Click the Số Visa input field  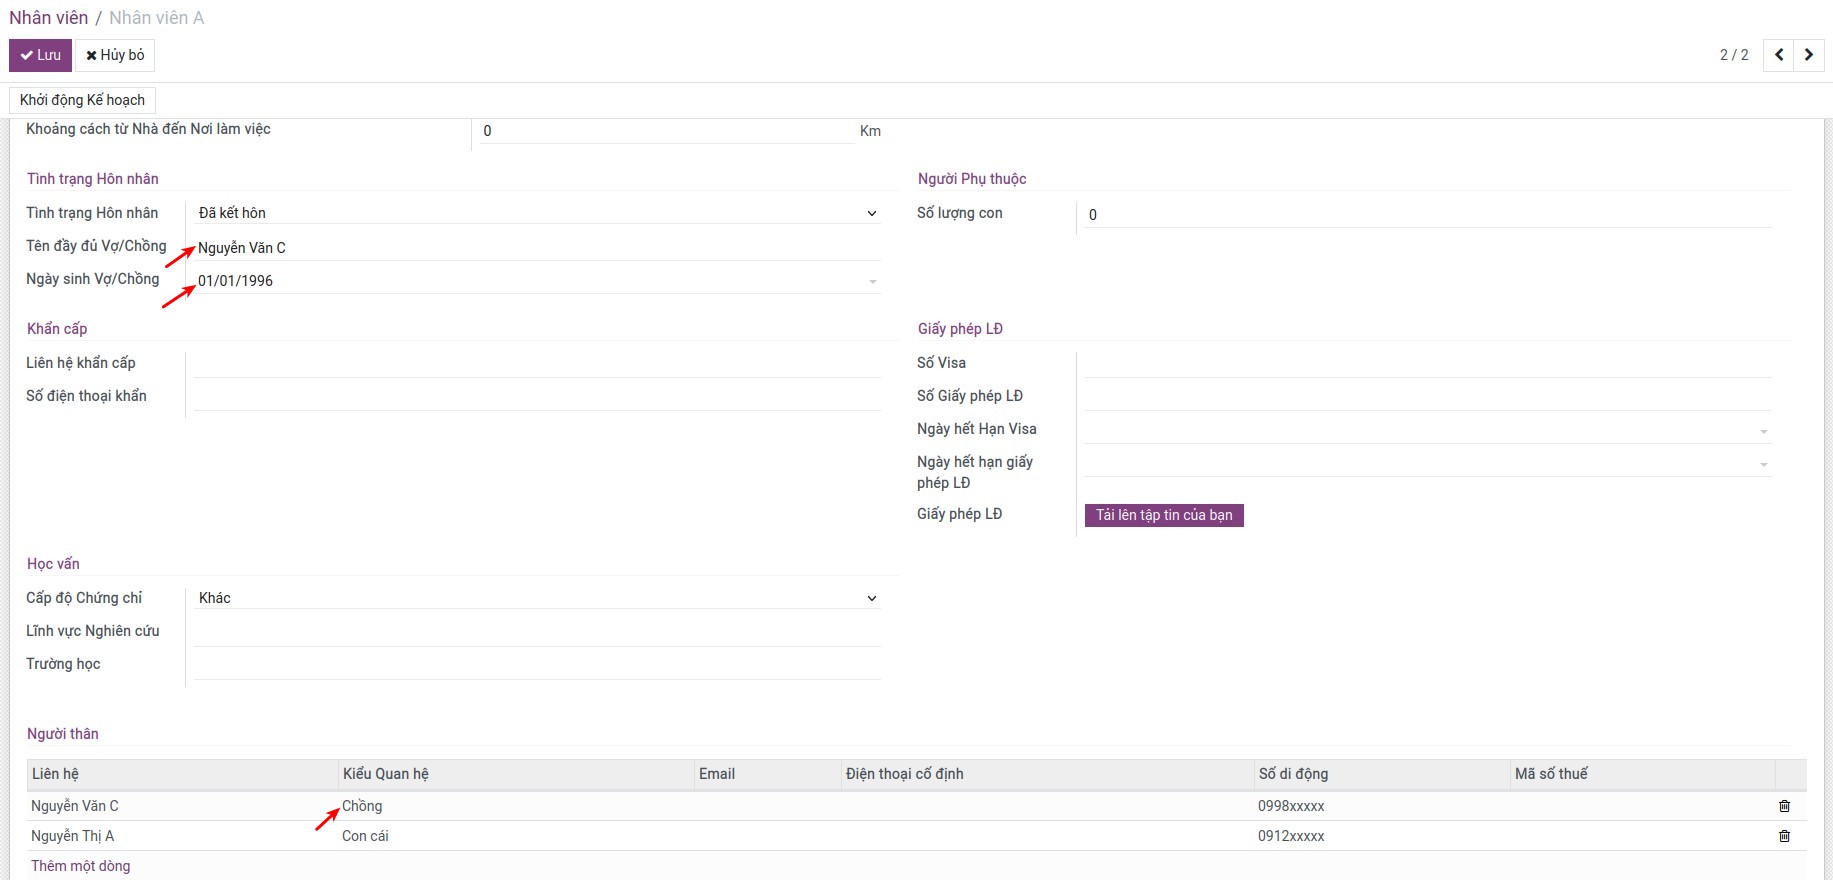pos(1426,364)
